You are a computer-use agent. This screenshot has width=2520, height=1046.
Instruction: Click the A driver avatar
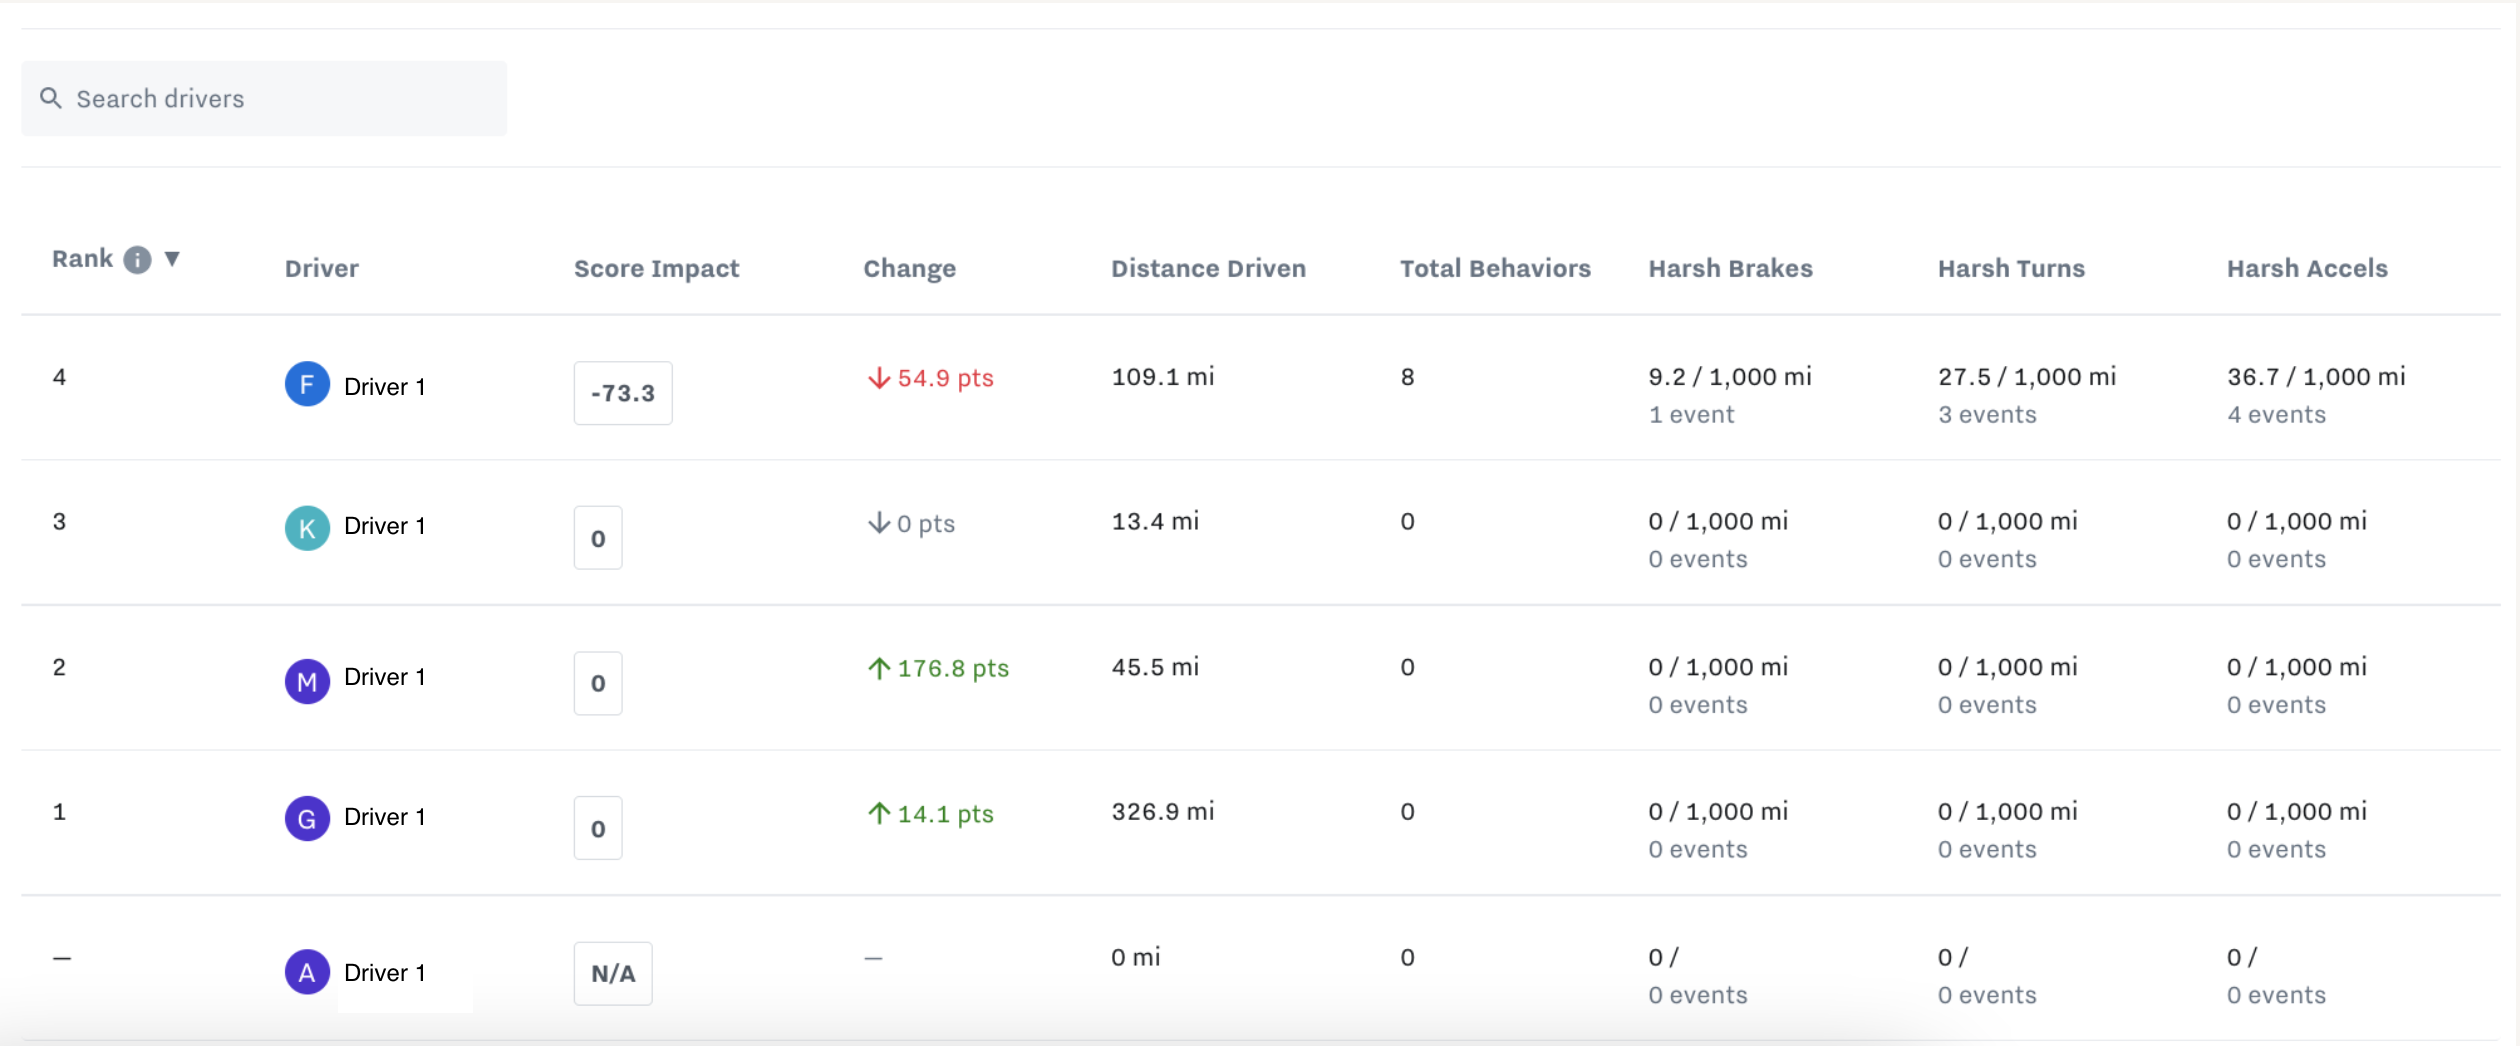(307, 972)
